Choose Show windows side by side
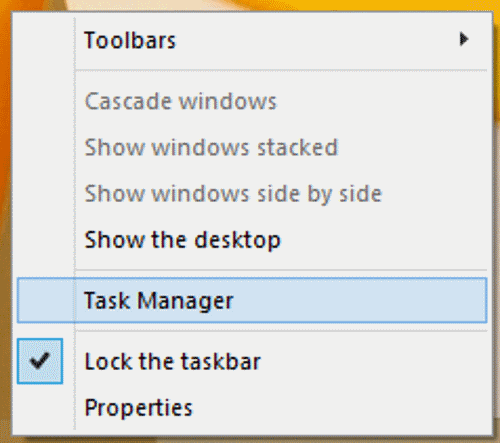The image size is (500, 443). coord(252,193)
